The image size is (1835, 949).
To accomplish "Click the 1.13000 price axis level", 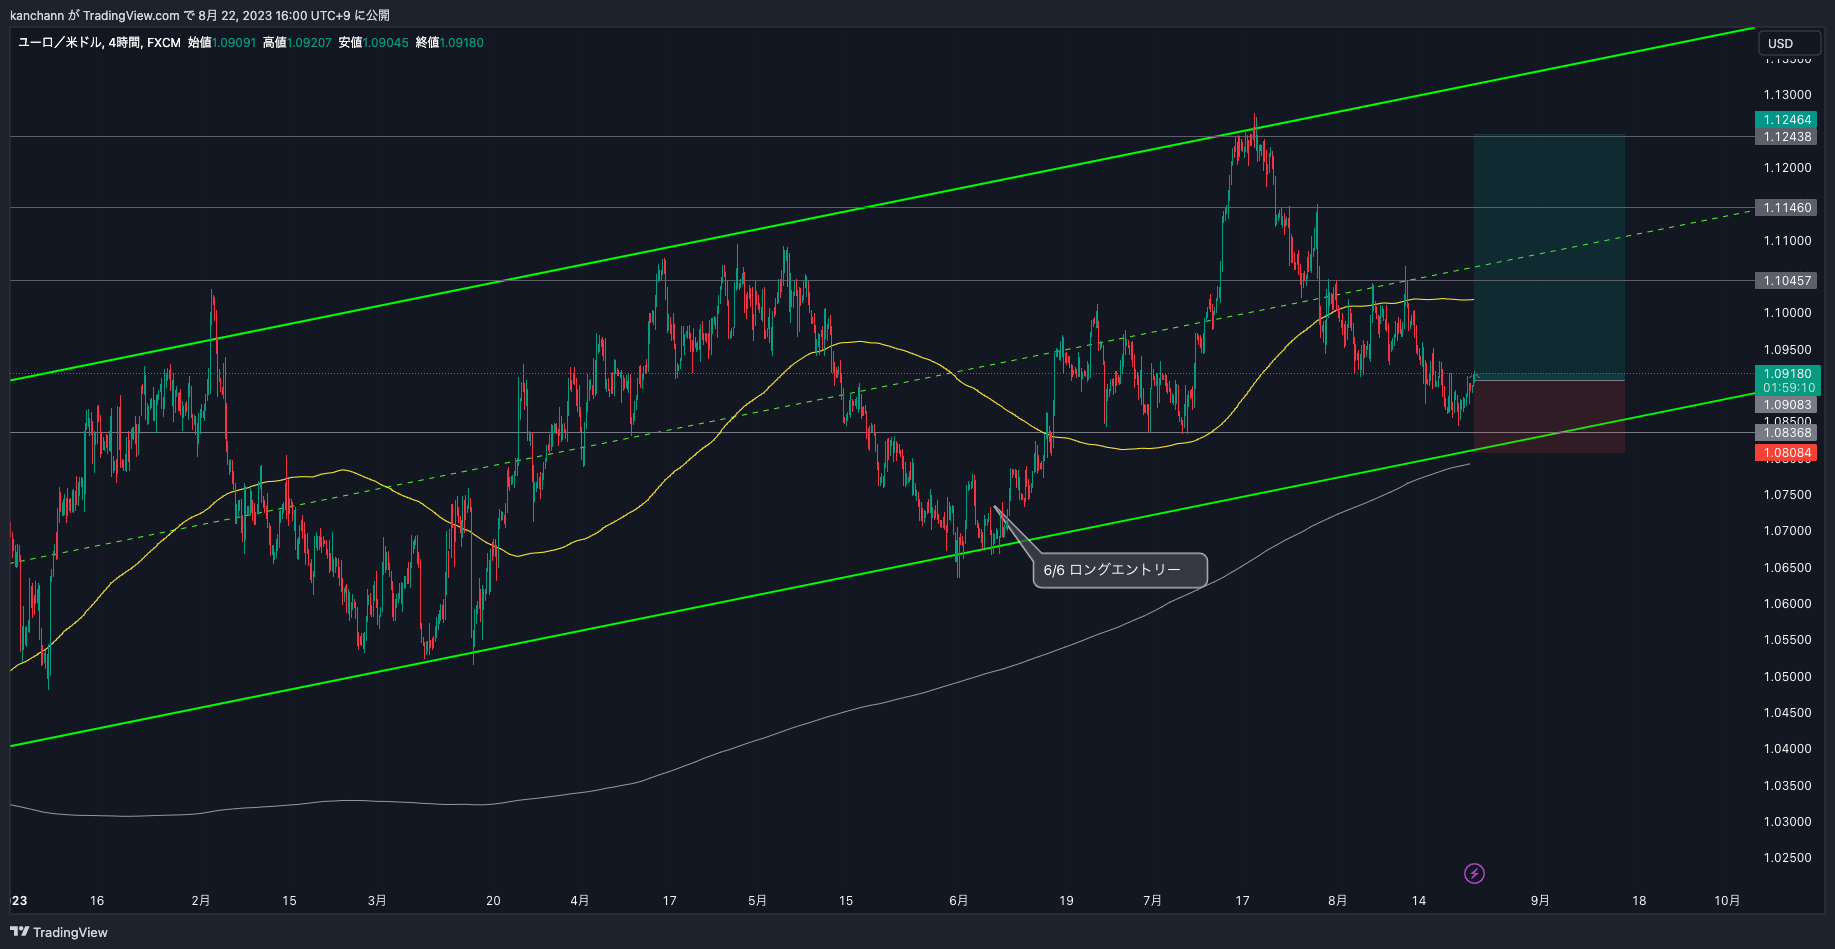I will point(1787,95).
